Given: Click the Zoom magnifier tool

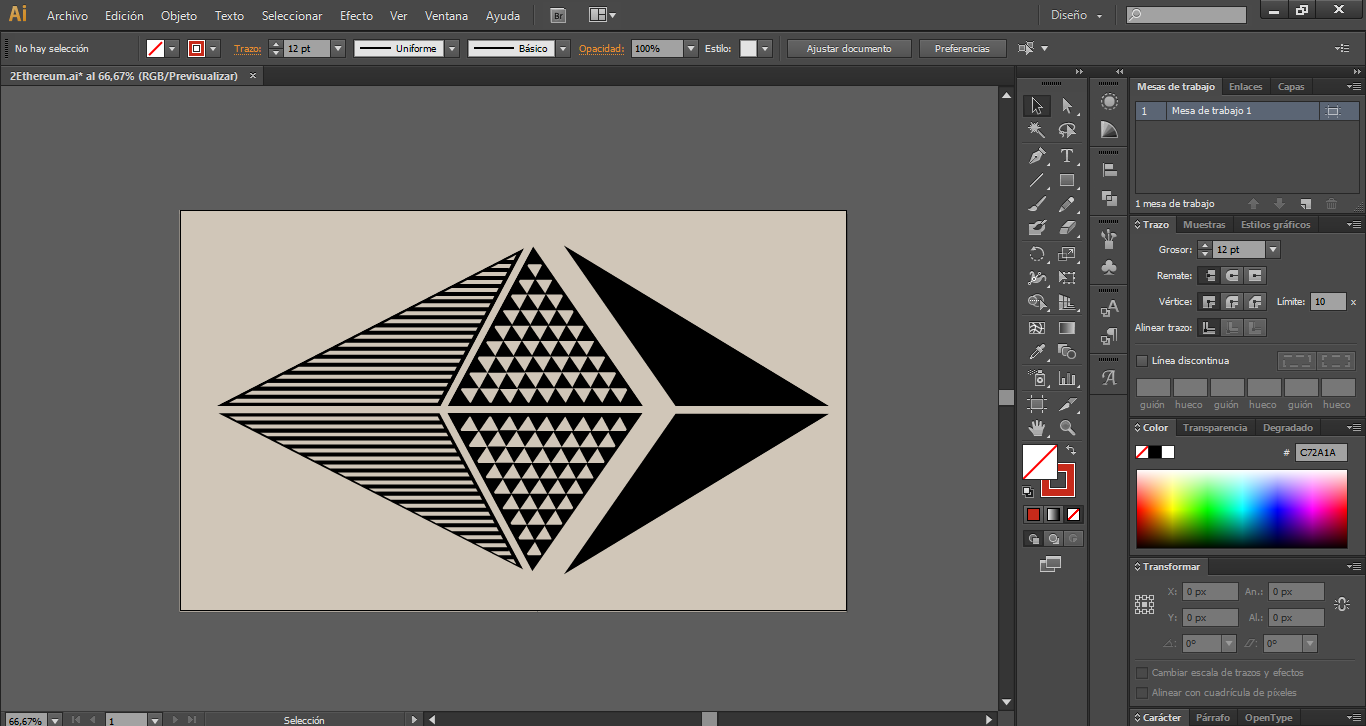Looking at the screenshot, I should [1067, 428].
